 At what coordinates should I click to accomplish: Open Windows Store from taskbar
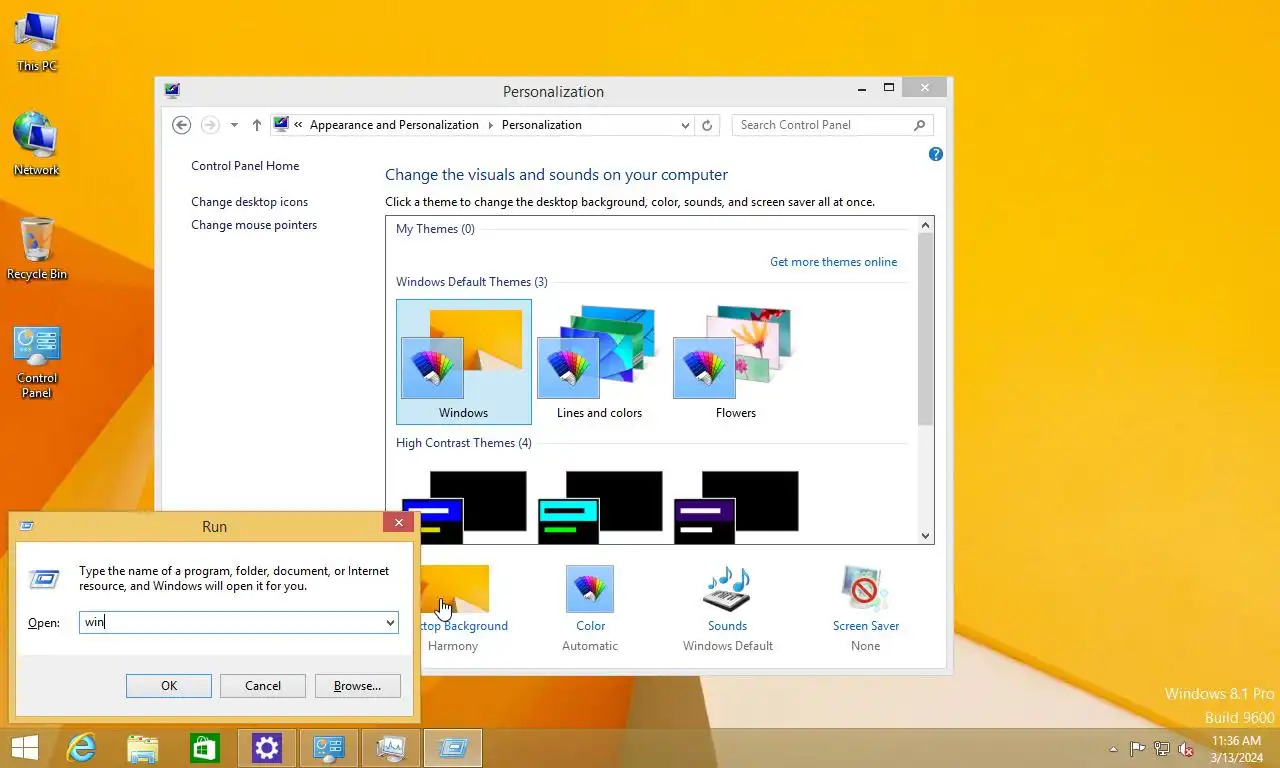[205, 748]
